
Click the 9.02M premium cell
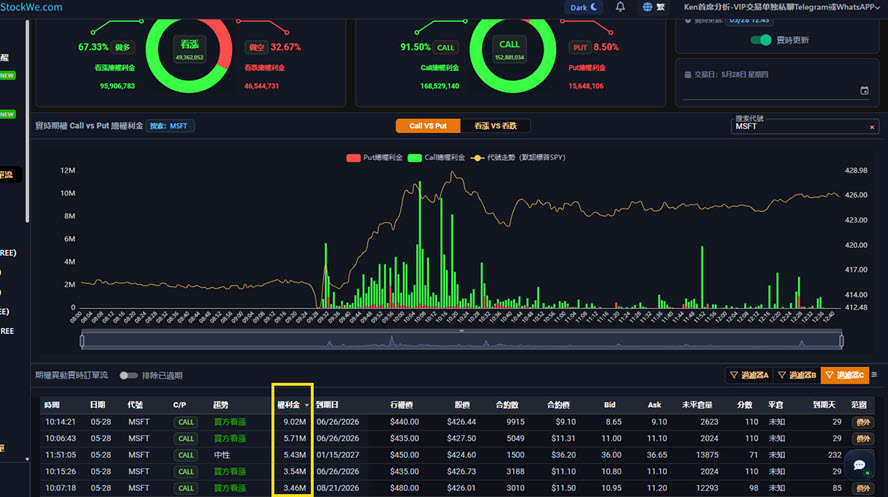coord(294,422)
